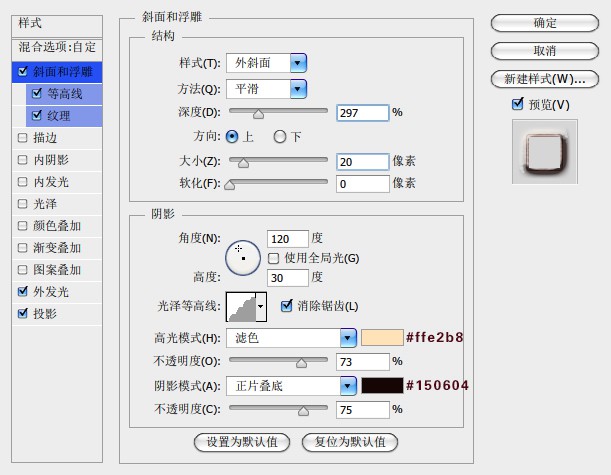Open the 样式 panel header
Viewport: 611px width, 475px height.
pos(57,26)
